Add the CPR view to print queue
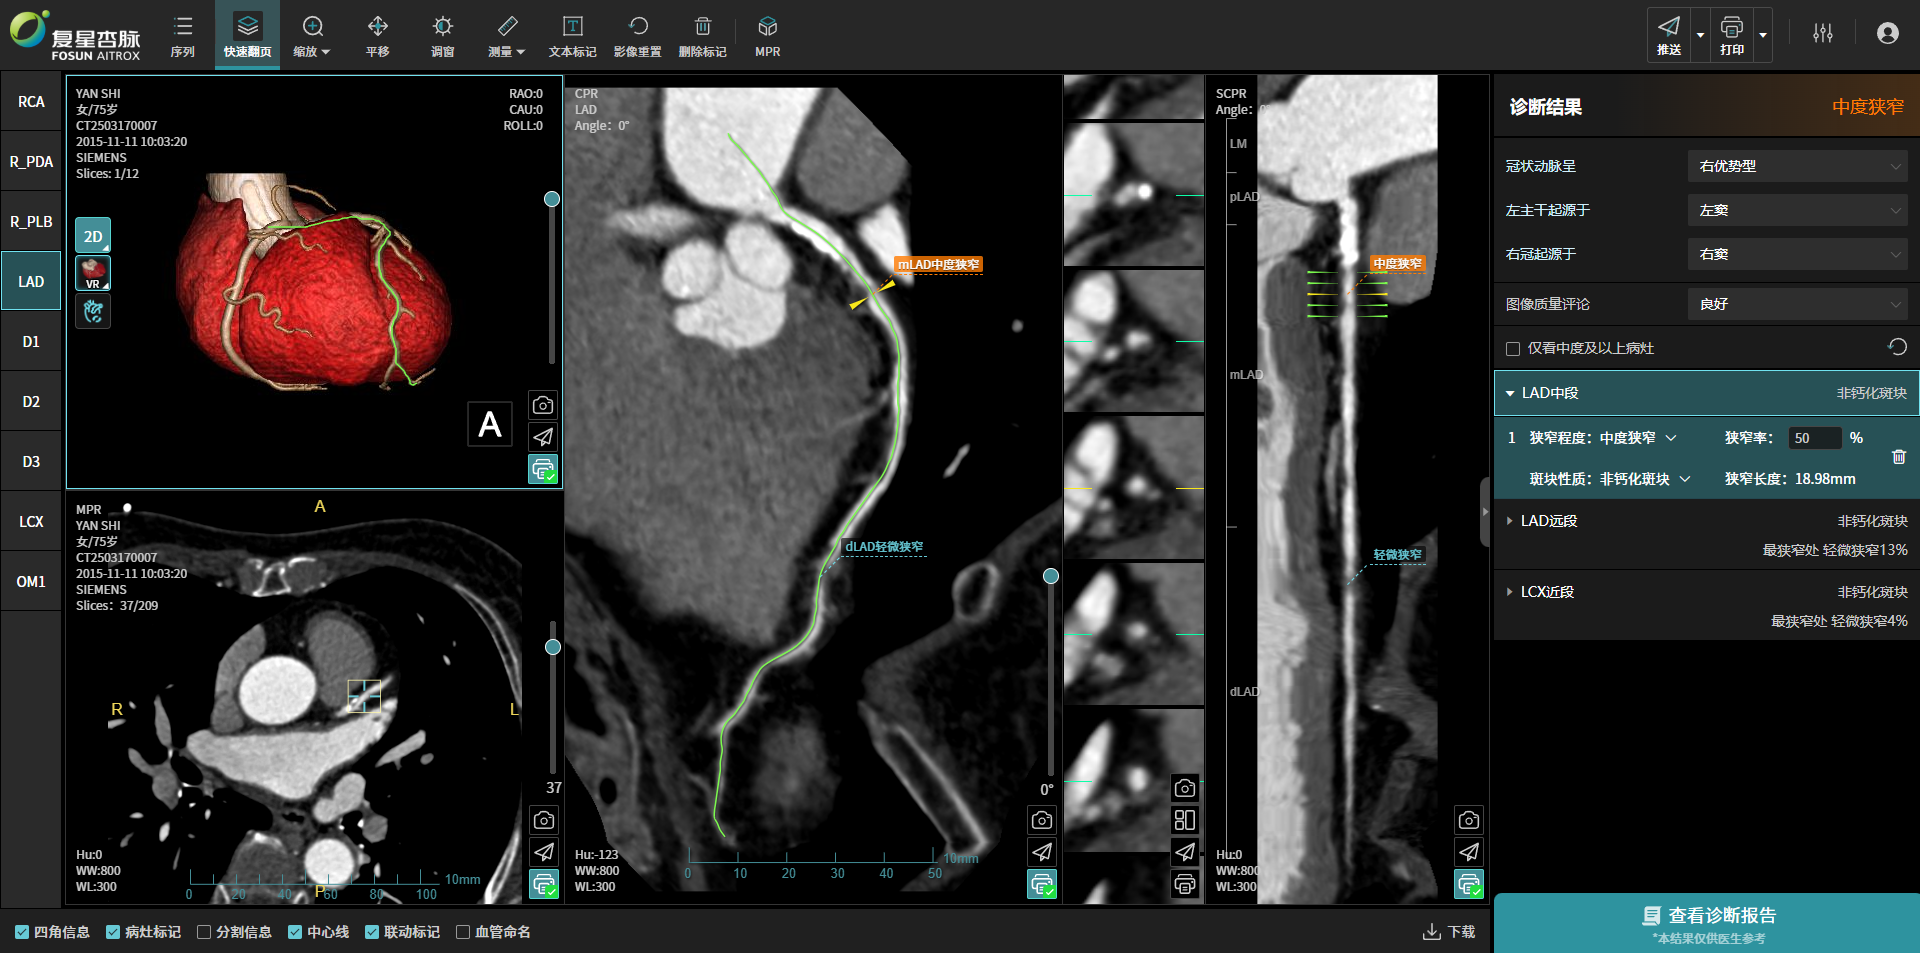 [x=1042, y=884]
